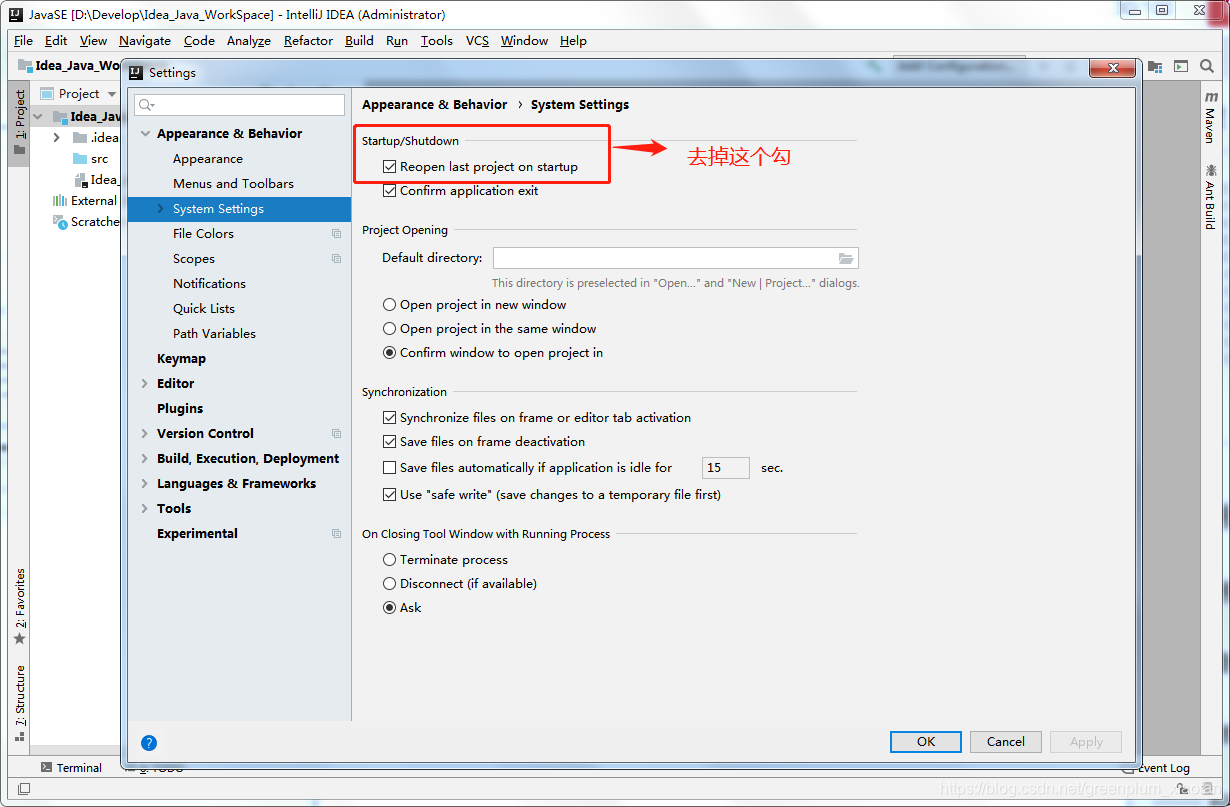Click the idle seconds field showing 15
The width and height of the screenshot is (1230, 807).
point(726,468)
